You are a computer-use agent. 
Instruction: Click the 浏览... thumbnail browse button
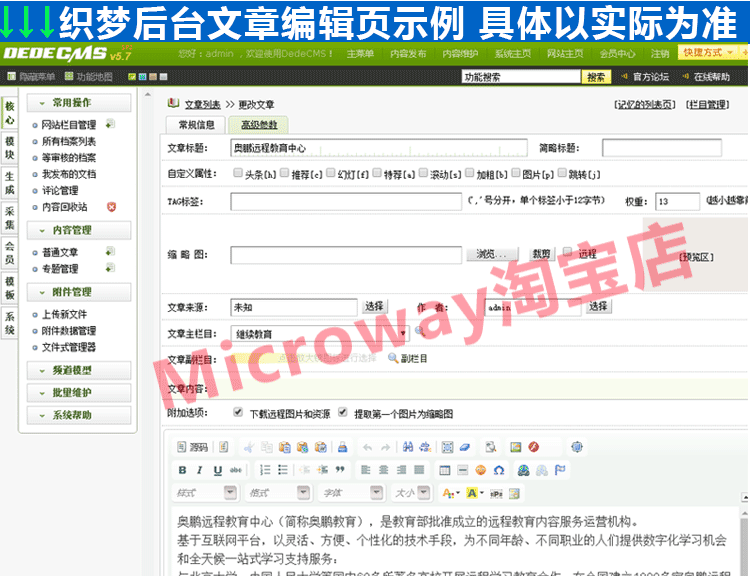492,254
